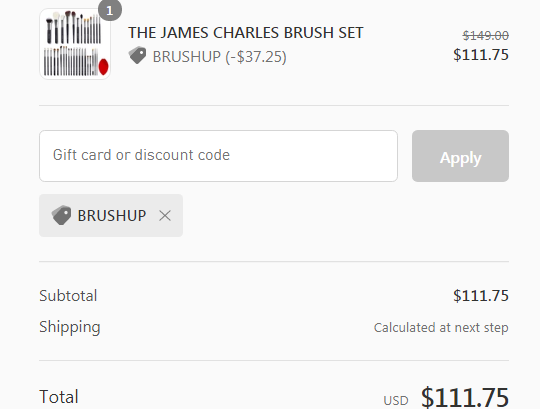The height and width of the screenshot is (409, 540).
Task: Click the red sponge in the product image
Action: click(103, 66)
